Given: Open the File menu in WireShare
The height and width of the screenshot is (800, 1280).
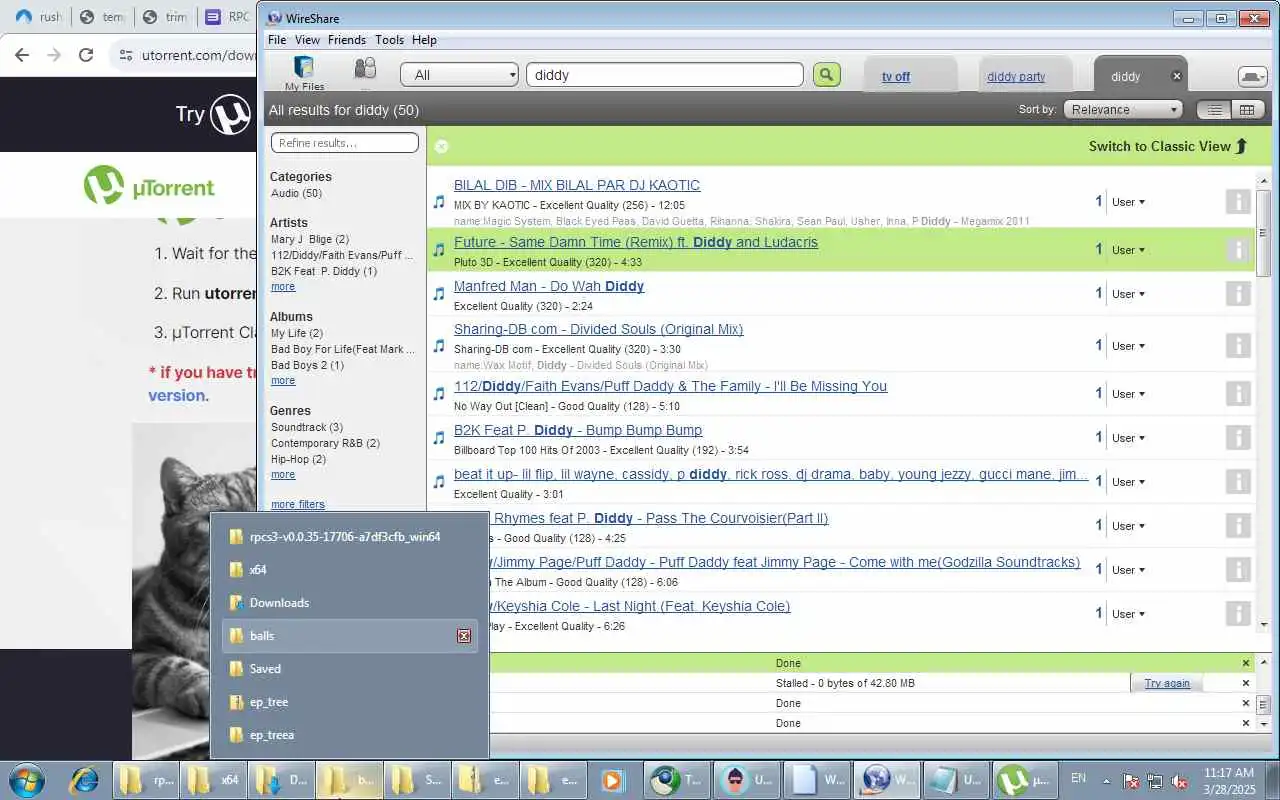Looking at the screenshot, I should pos(277,40).
